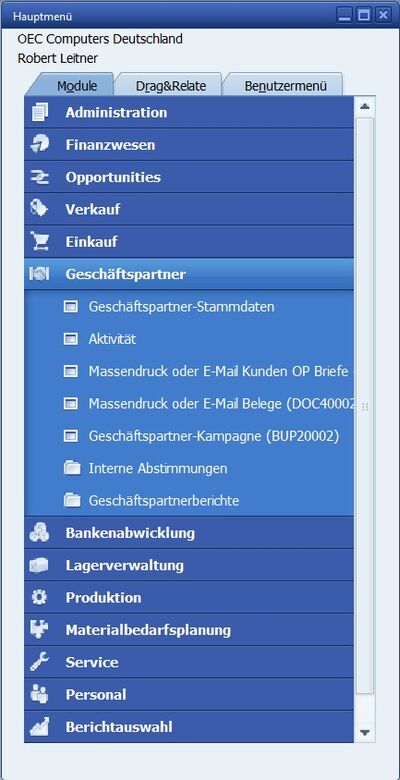
Task: Click folder icon beside Geschäftspartnerberichte
Action: [x=72, y=500]
